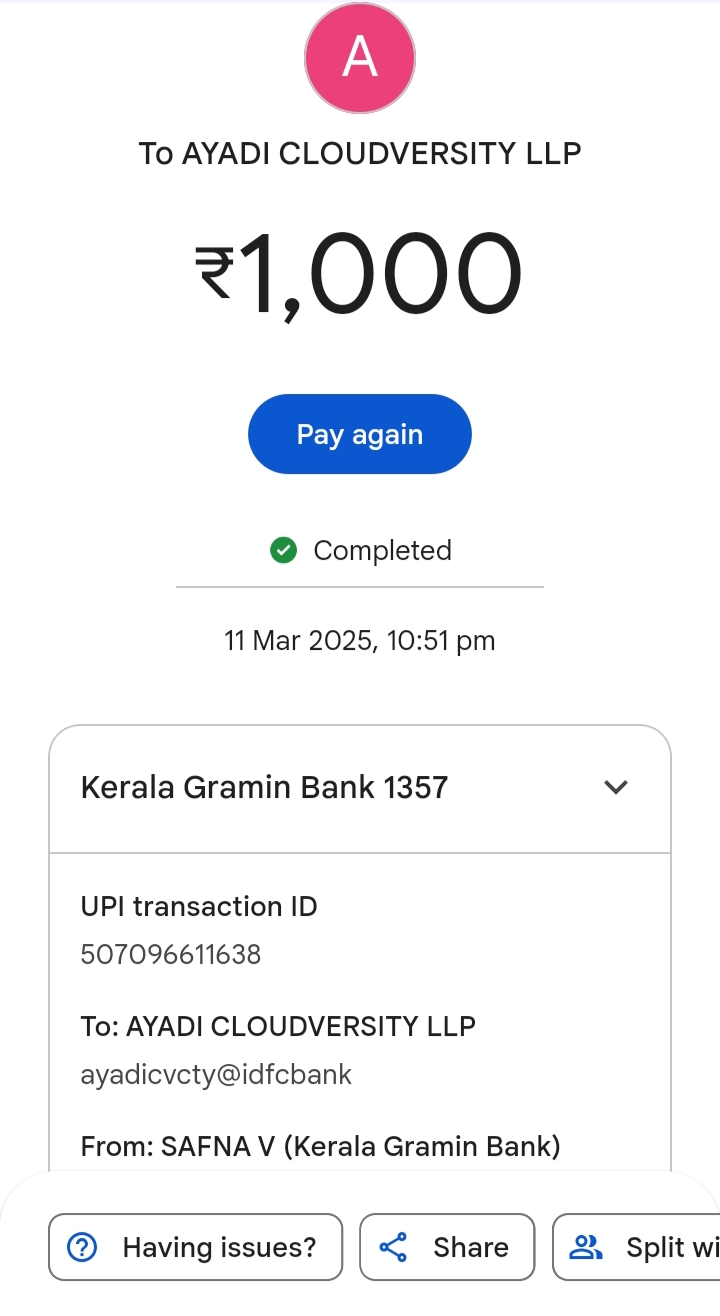Click the Completed status text
Viewport: 720px width, 1316px height.
382,550
